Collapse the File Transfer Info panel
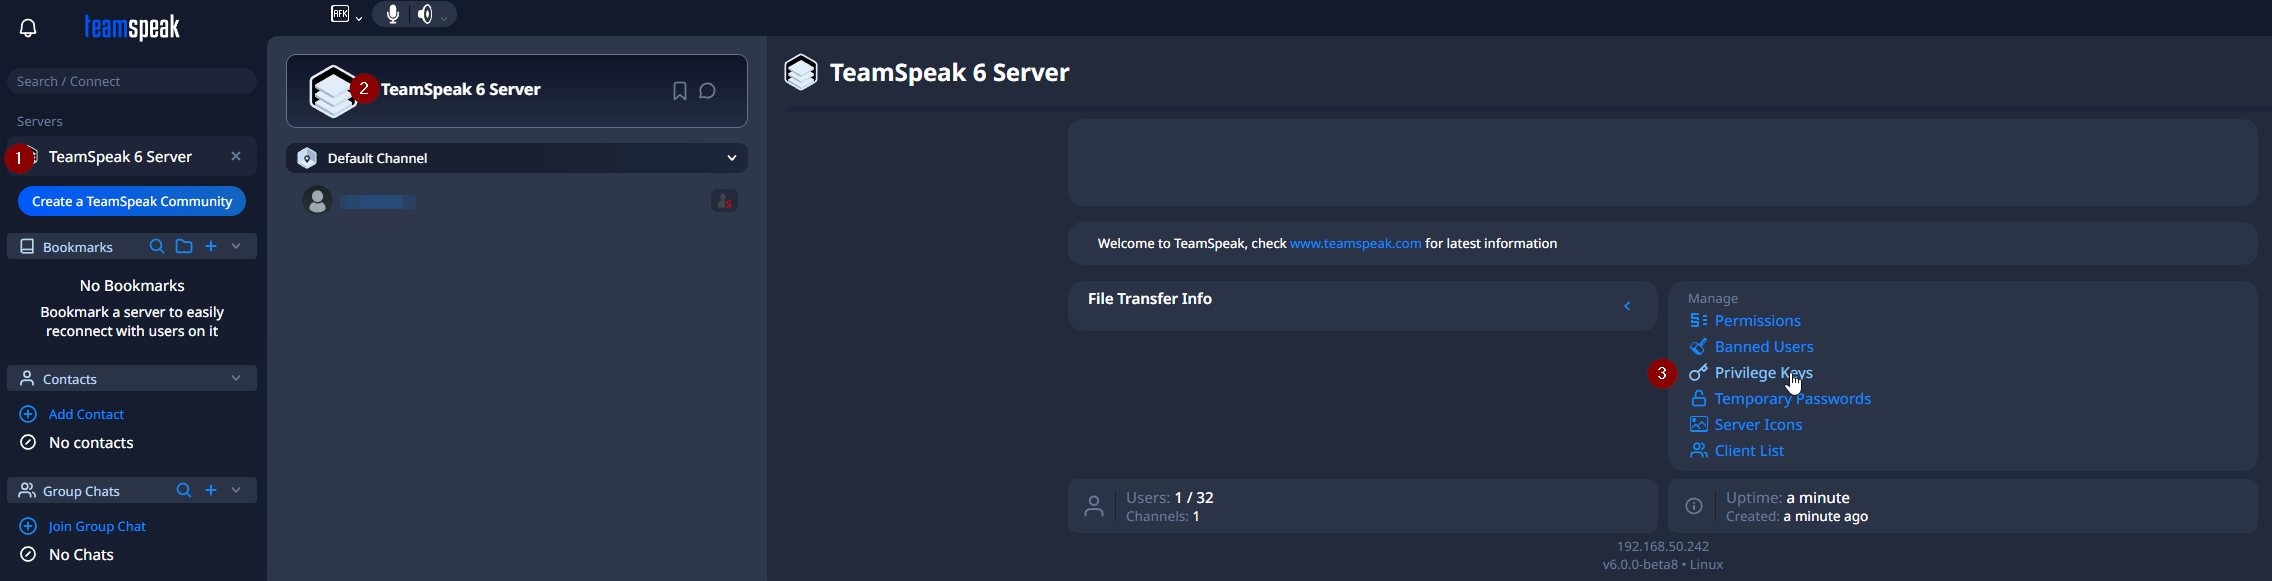 1627,306
